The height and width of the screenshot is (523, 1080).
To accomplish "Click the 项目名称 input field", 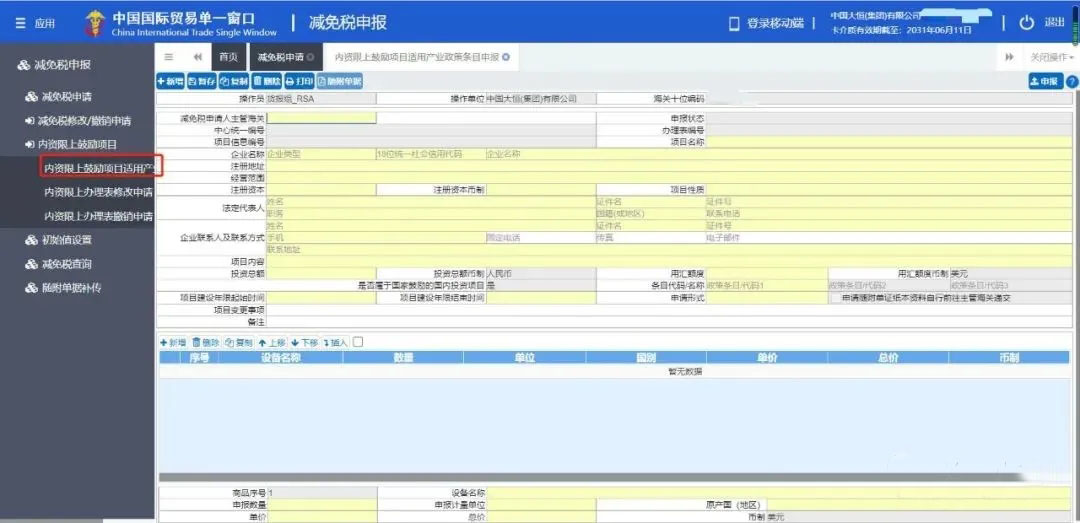I will pos(889,141).
